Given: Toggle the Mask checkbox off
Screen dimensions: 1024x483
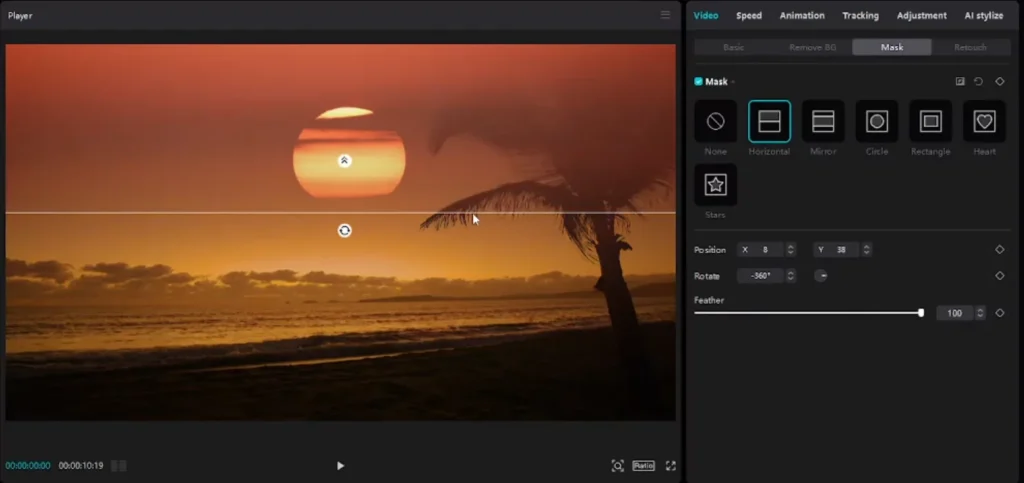Looking at the screenshot, I should pyautogui.click(x=698, y=82).
